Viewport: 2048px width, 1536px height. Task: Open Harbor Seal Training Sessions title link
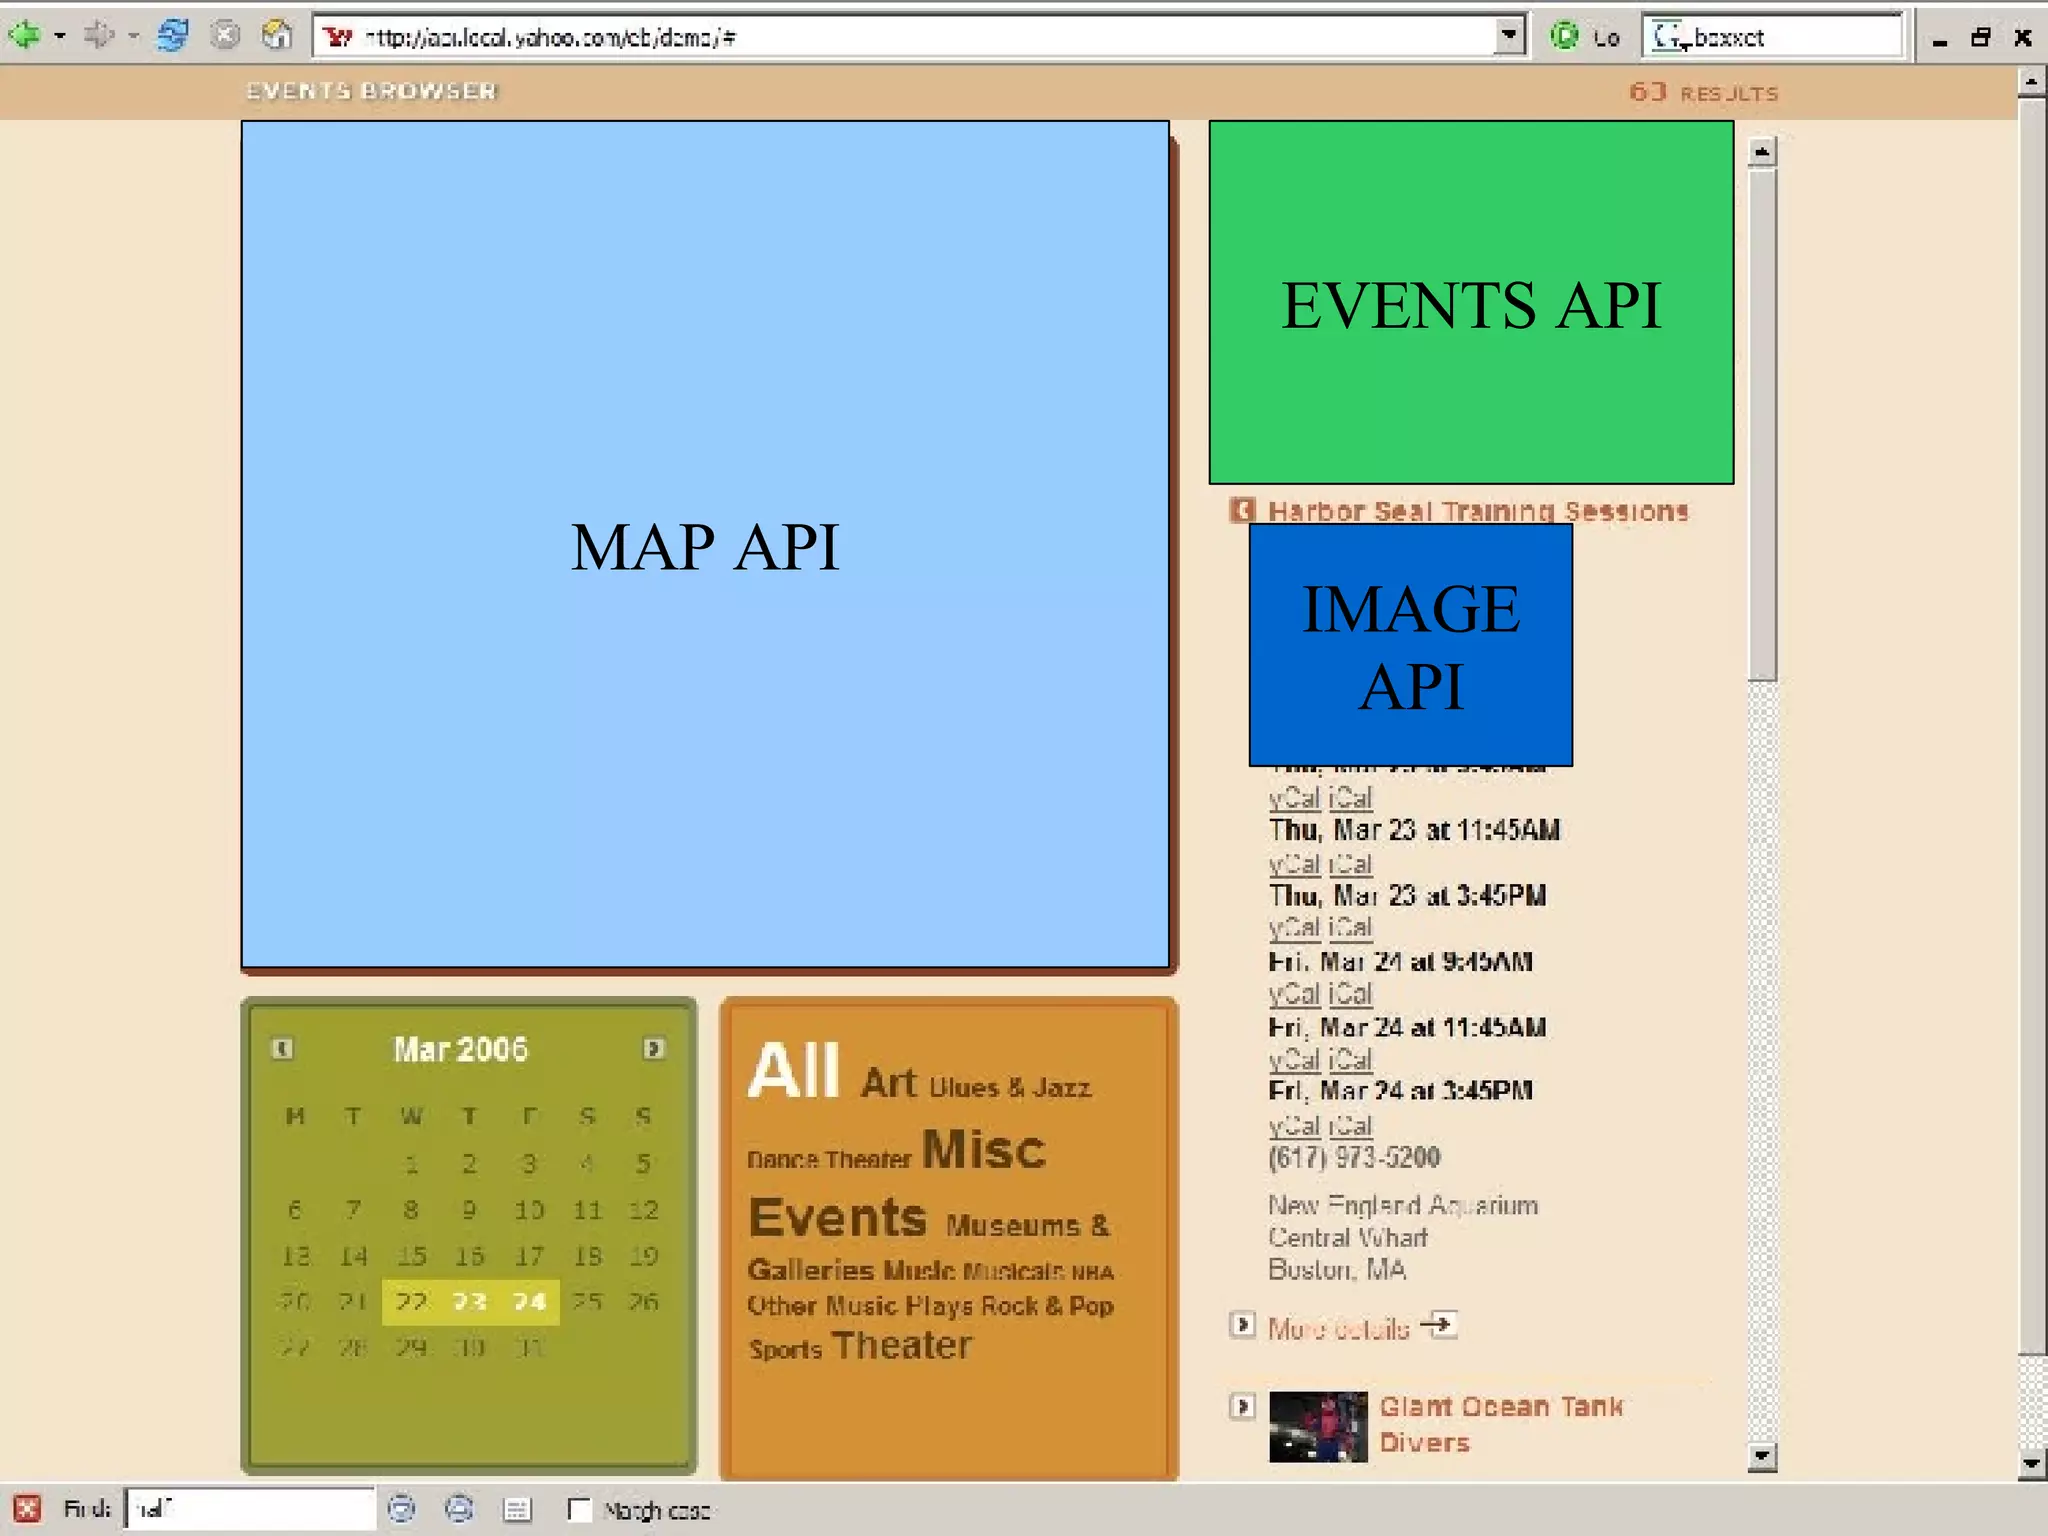pyautogui.click(x=1478, y=511)
